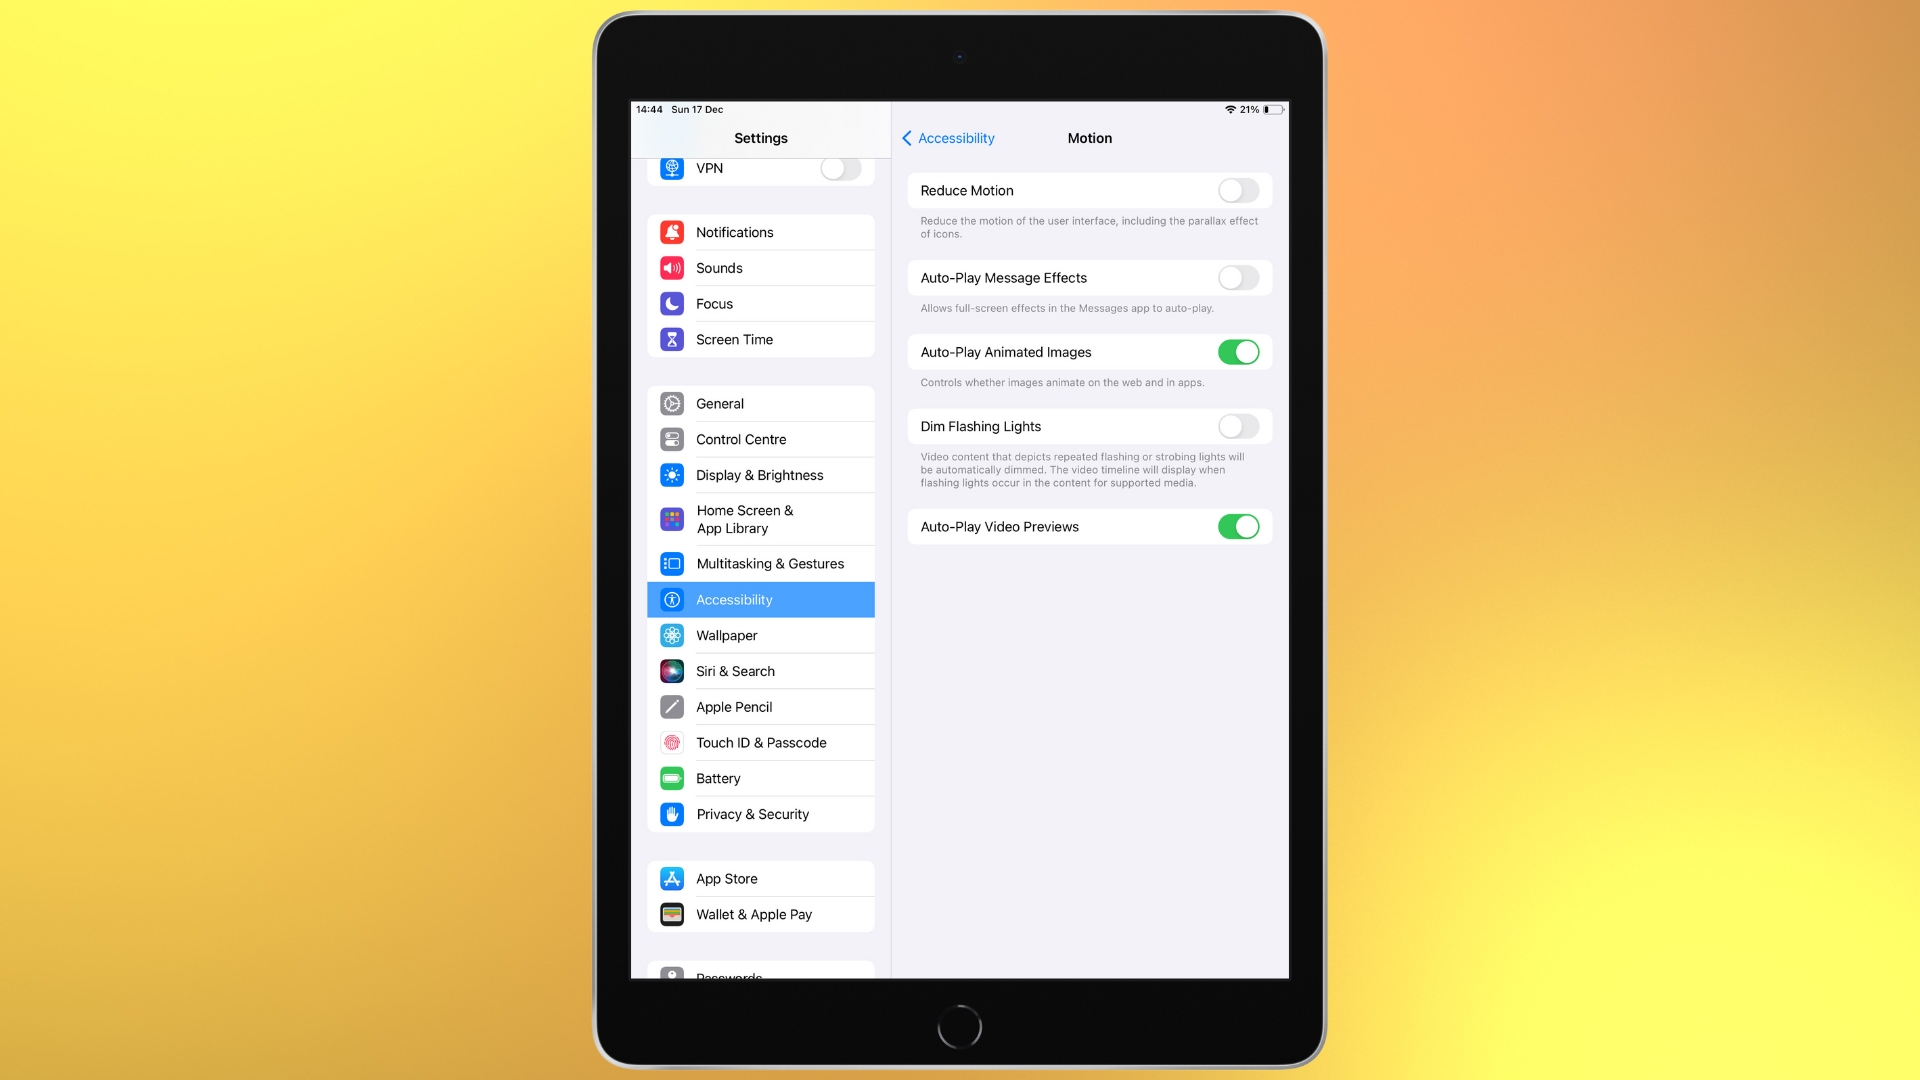1920x1080 pixels.
Task: Enable the Reduce Motion toggle
Action: pyautogui.click(x=1238, y=190)
